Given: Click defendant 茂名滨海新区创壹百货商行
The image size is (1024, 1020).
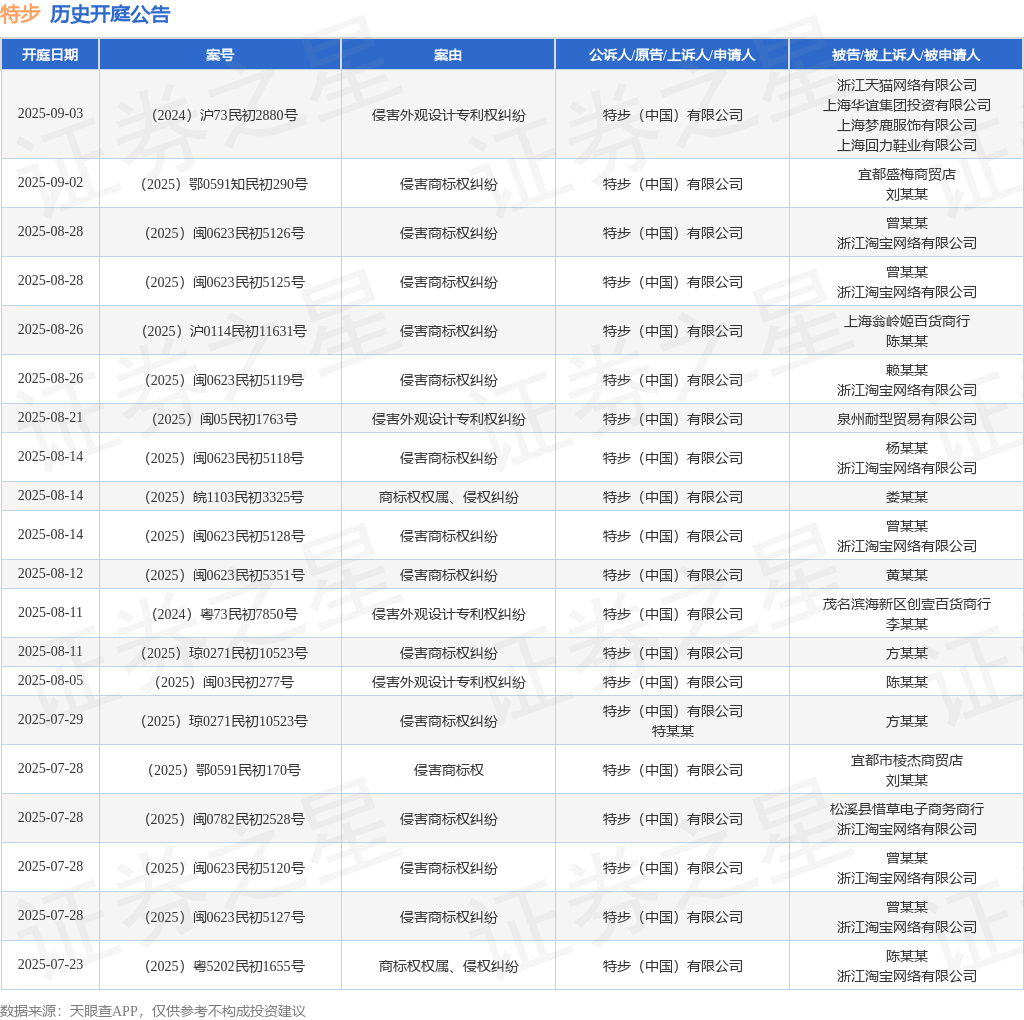Looking at the screenshot, I should pos(906,604).
